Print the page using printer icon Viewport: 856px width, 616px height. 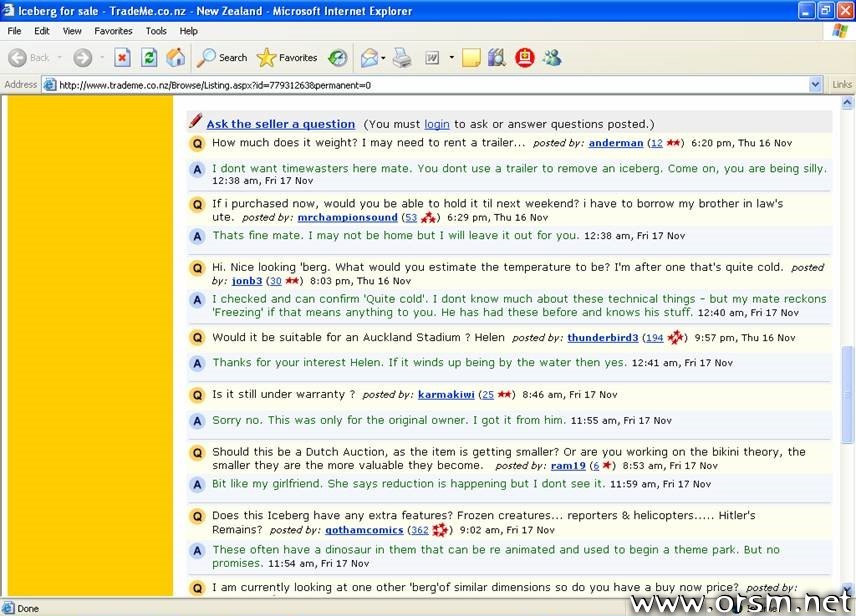(x=402, y=57)
